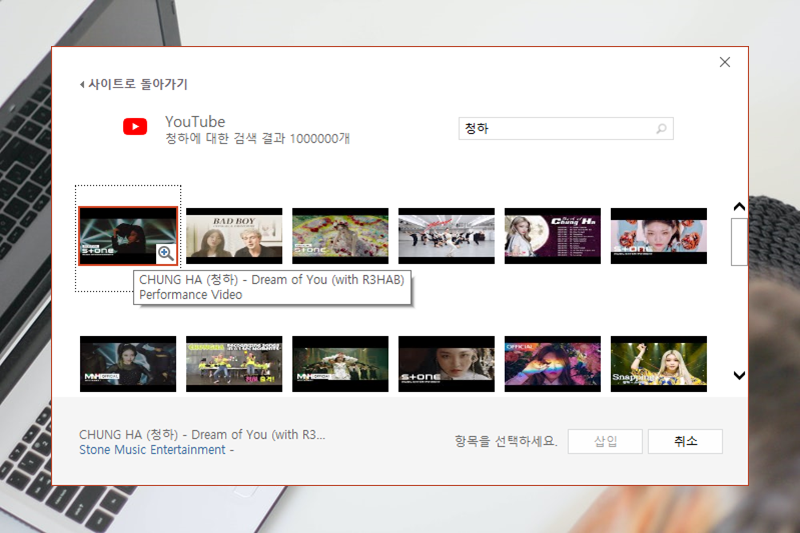Click the video title text in footer

click(x=202, y=435)
